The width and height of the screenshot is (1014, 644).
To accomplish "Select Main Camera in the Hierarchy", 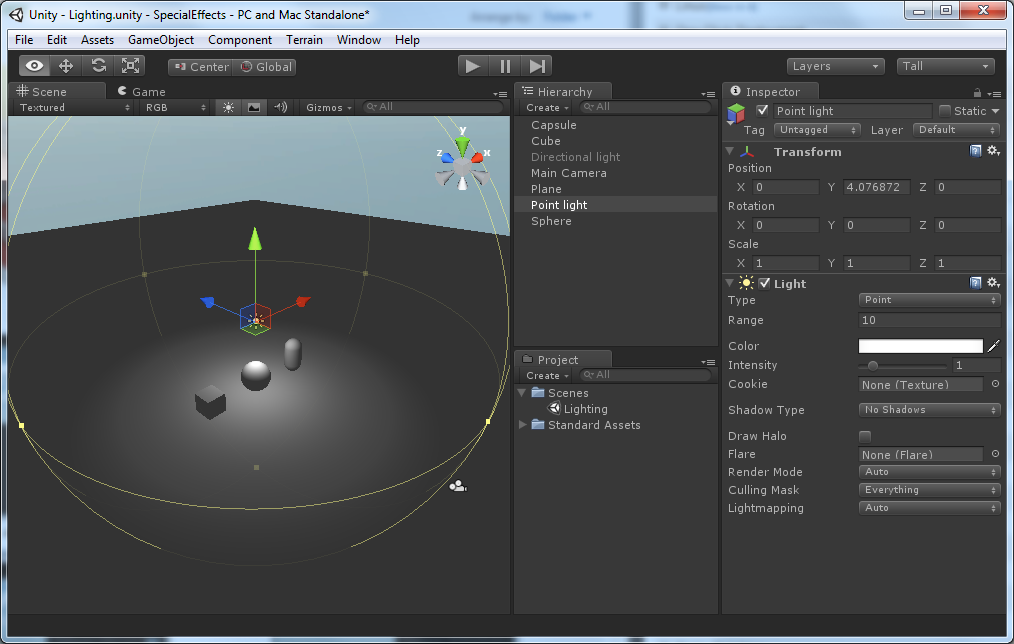I will (x=568, y=173).
